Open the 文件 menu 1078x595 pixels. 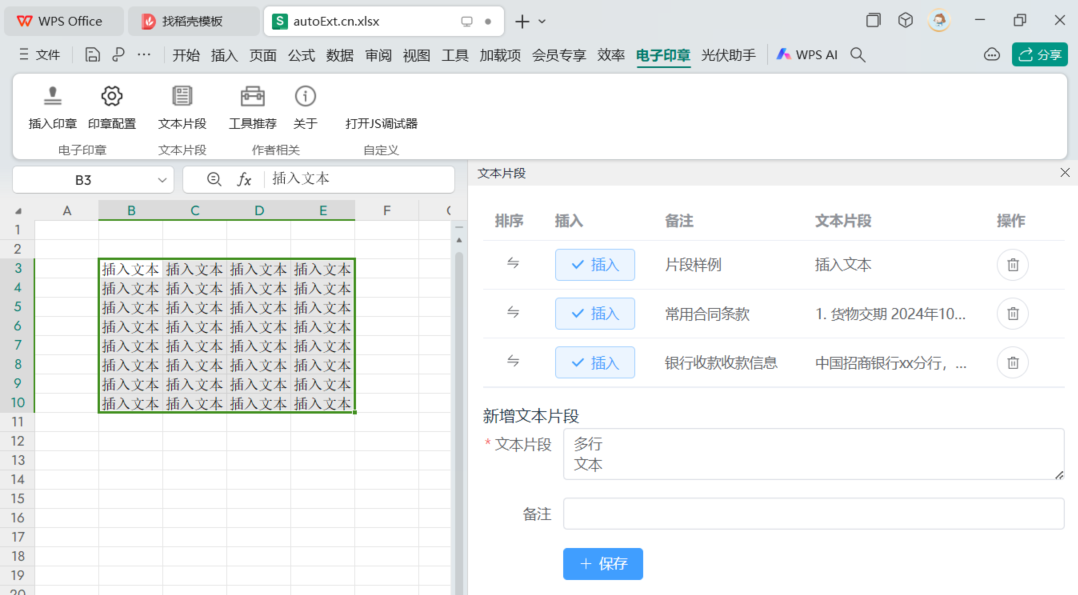[40, 55]
